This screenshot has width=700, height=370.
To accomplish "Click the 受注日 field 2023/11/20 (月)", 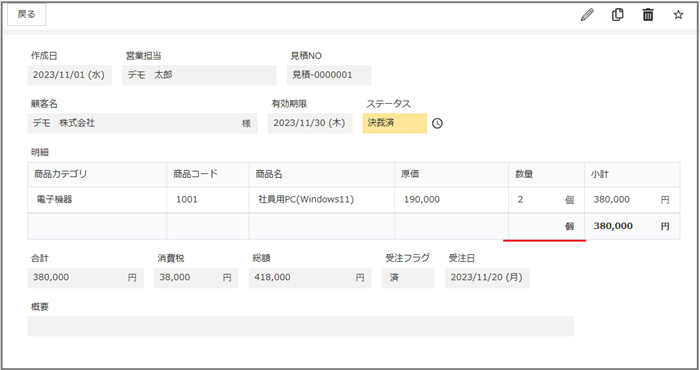I will [487, 278].
